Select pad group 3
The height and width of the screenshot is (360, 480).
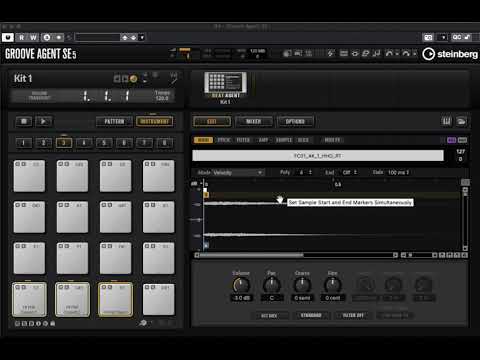click(64, 143)
